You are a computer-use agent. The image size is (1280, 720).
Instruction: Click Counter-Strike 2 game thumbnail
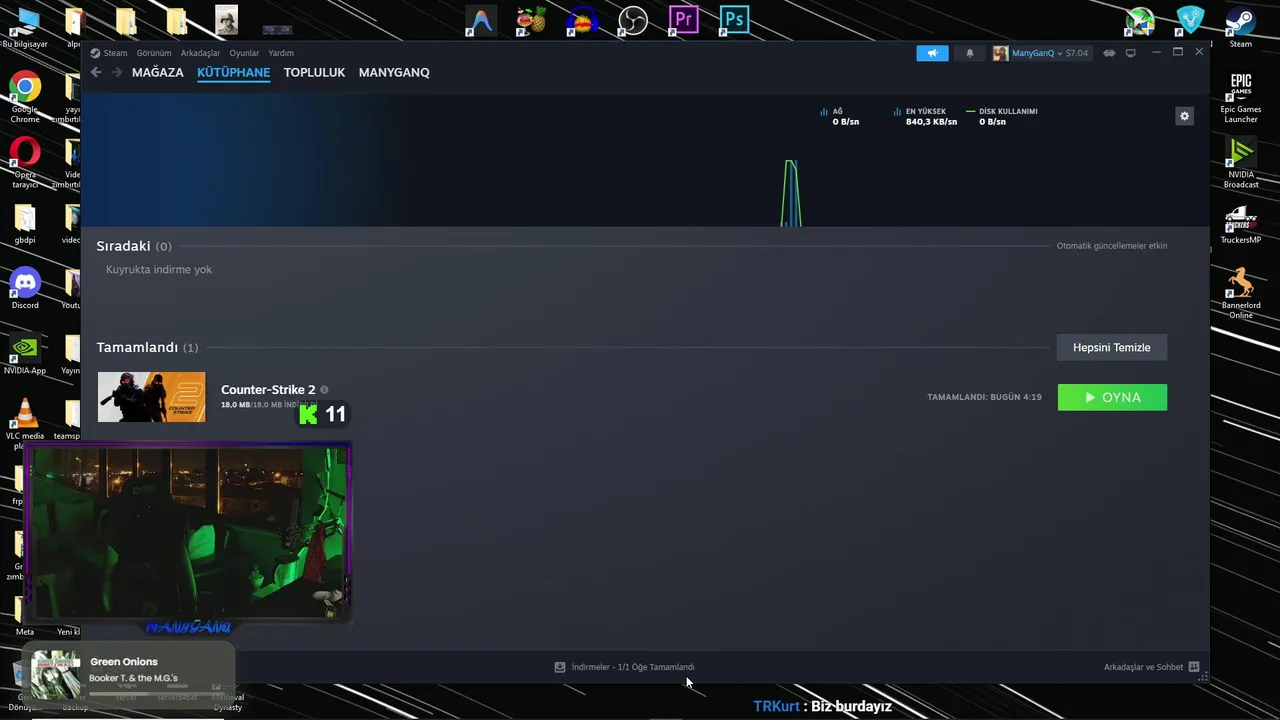coord(151,397)
